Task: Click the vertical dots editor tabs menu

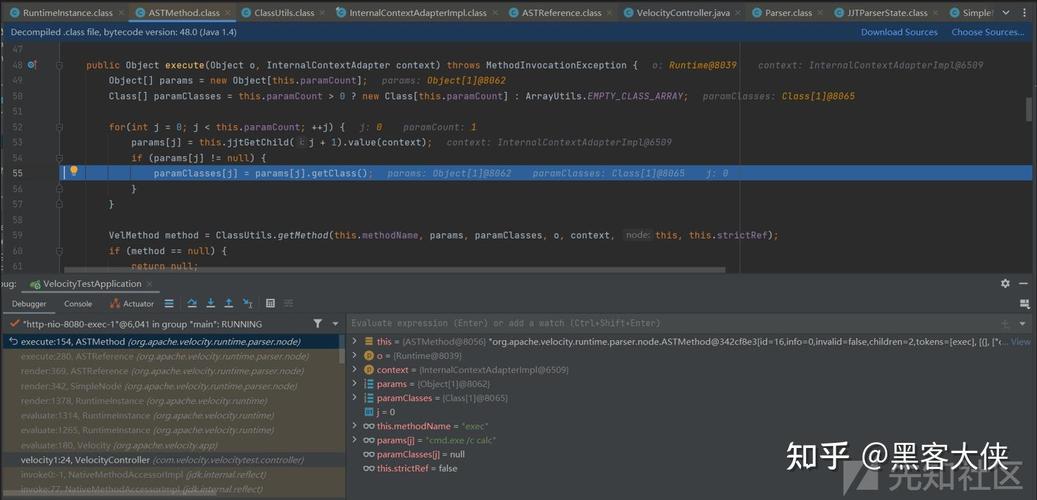Action: tap(1025, 13)
